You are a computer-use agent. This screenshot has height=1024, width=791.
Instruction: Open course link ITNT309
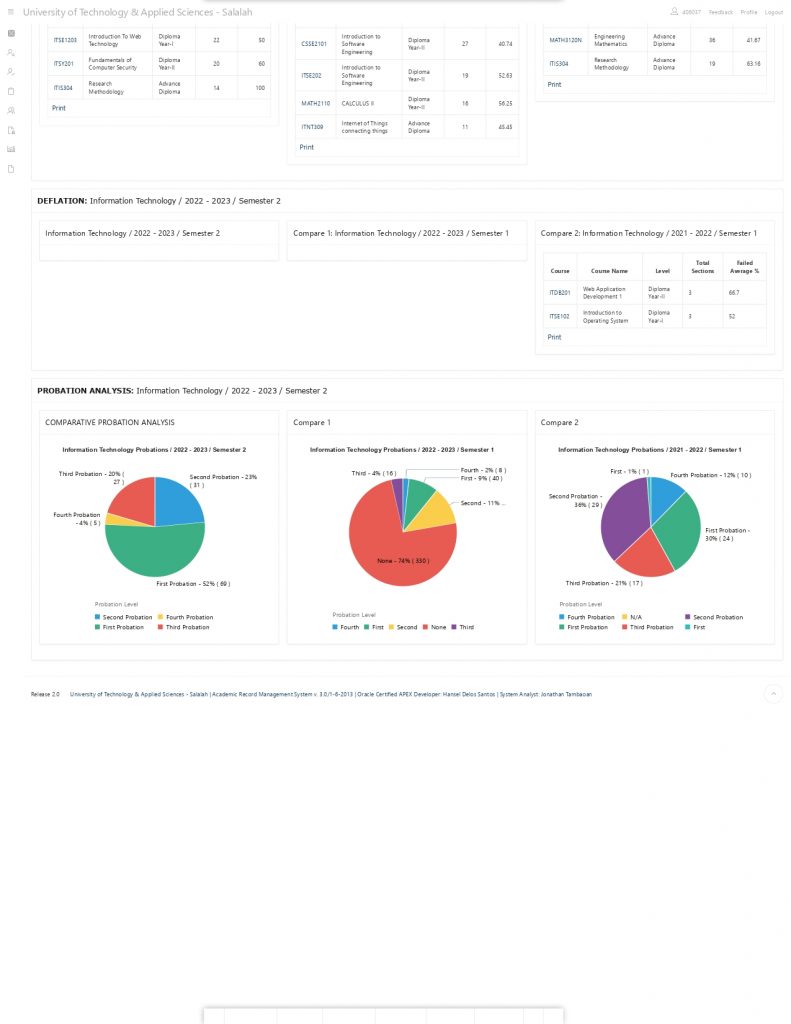click(312, 127)
